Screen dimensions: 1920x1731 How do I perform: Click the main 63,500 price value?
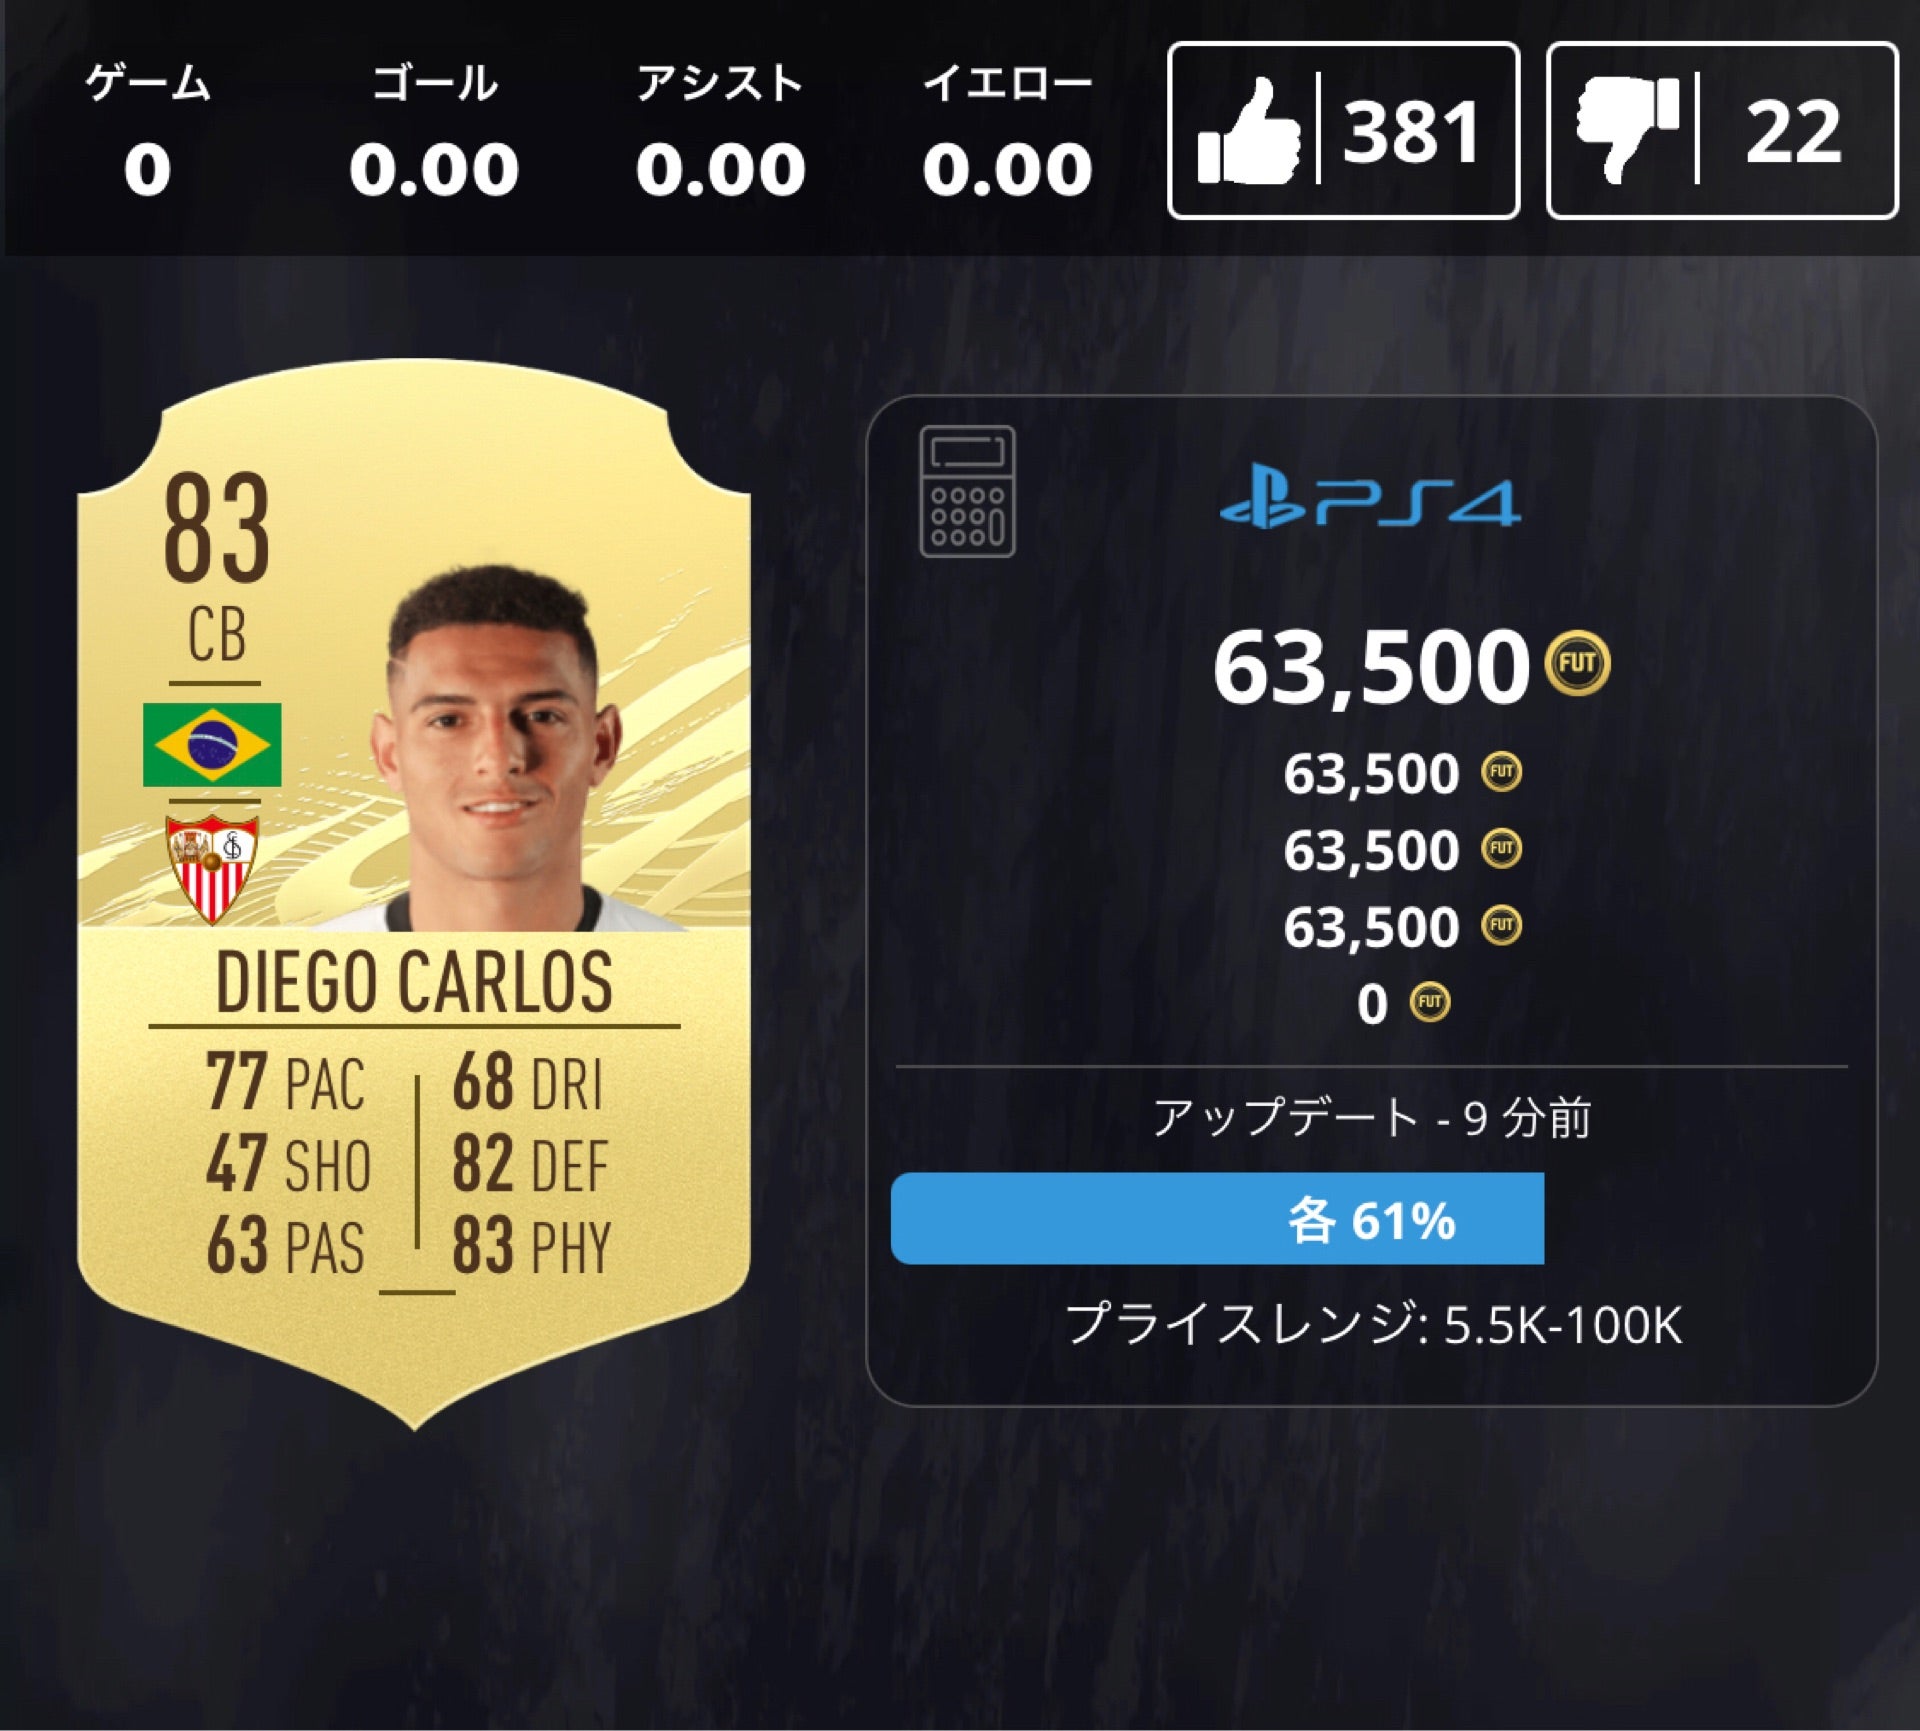(x=1371, y=667)
